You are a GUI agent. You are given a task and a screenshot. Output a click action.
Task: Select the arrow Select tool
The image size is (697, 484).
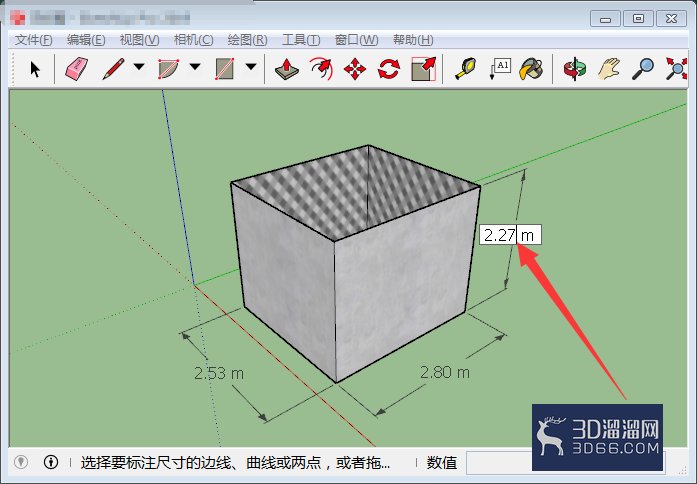[x=35, y=69]
